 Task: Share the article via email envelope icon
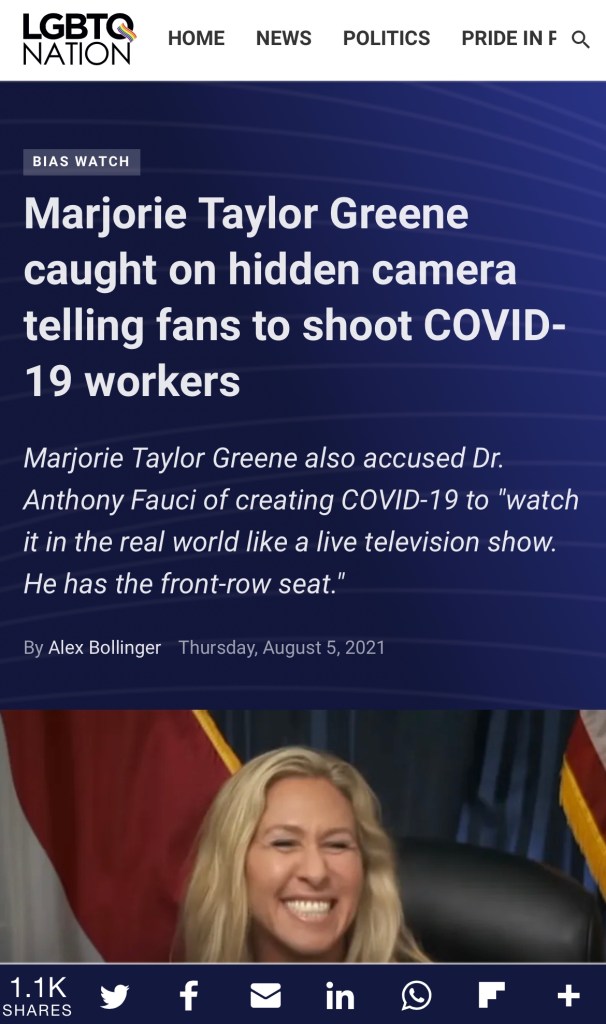pos(266,996)
